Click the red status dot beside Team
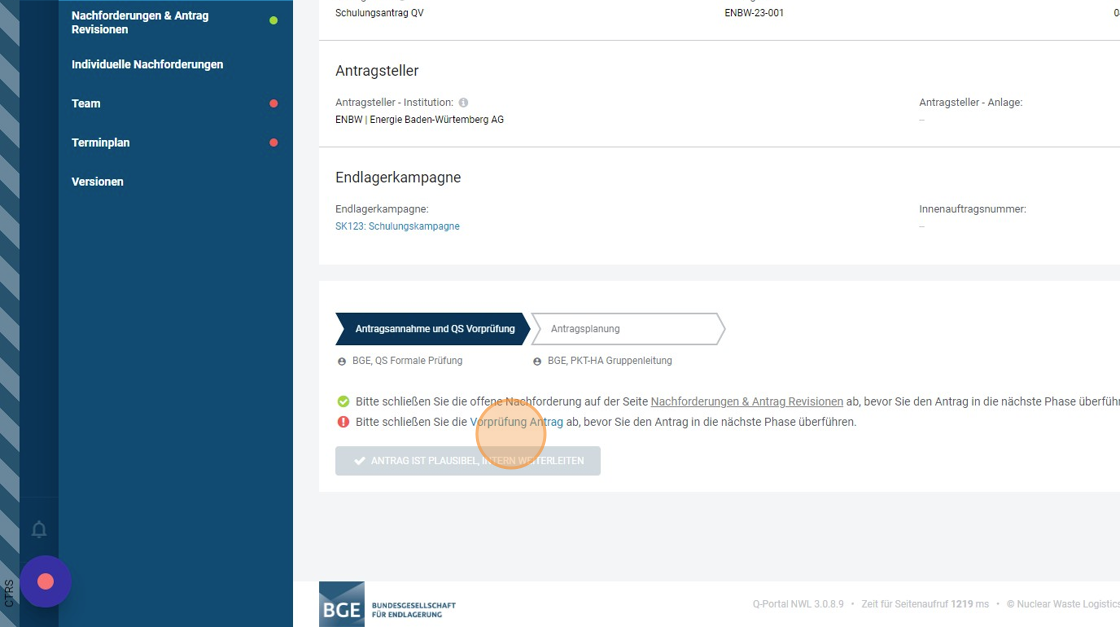 pyautogui.click(x=274, y=104)
